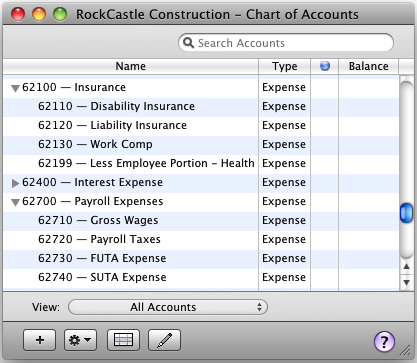Click the blue vertical scrollbar thumb
The height and width of the screenshot is (363, 417).
pyautogui.click(x=406, y=213)
